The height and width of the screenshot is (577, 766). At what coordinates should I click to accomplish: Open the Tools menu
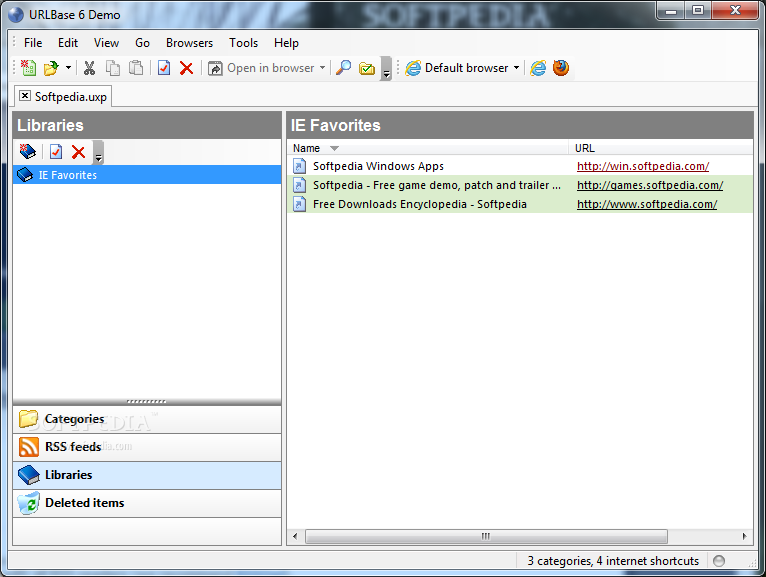[x=243, y=43]
